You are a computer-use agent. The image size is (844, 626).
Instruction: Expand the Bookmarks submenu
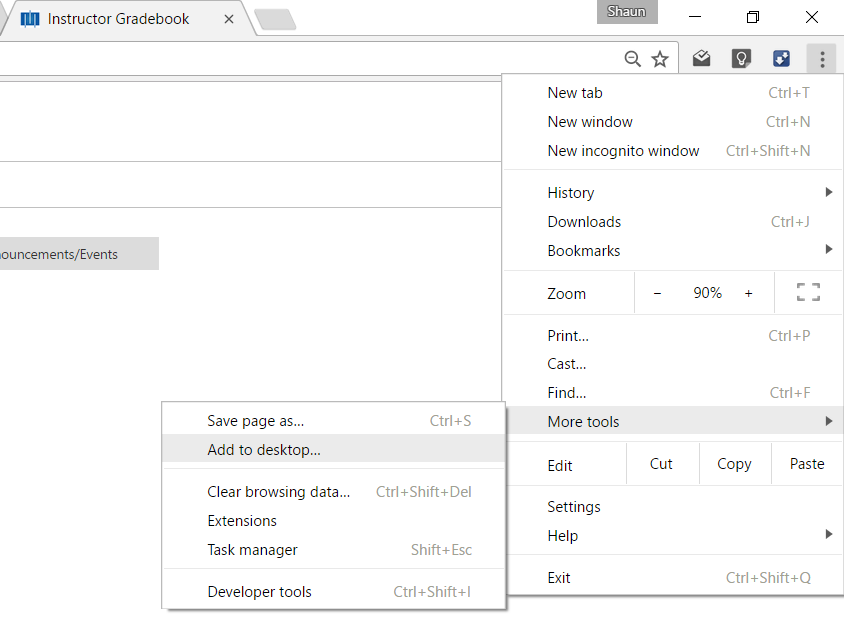click(673, 251)
